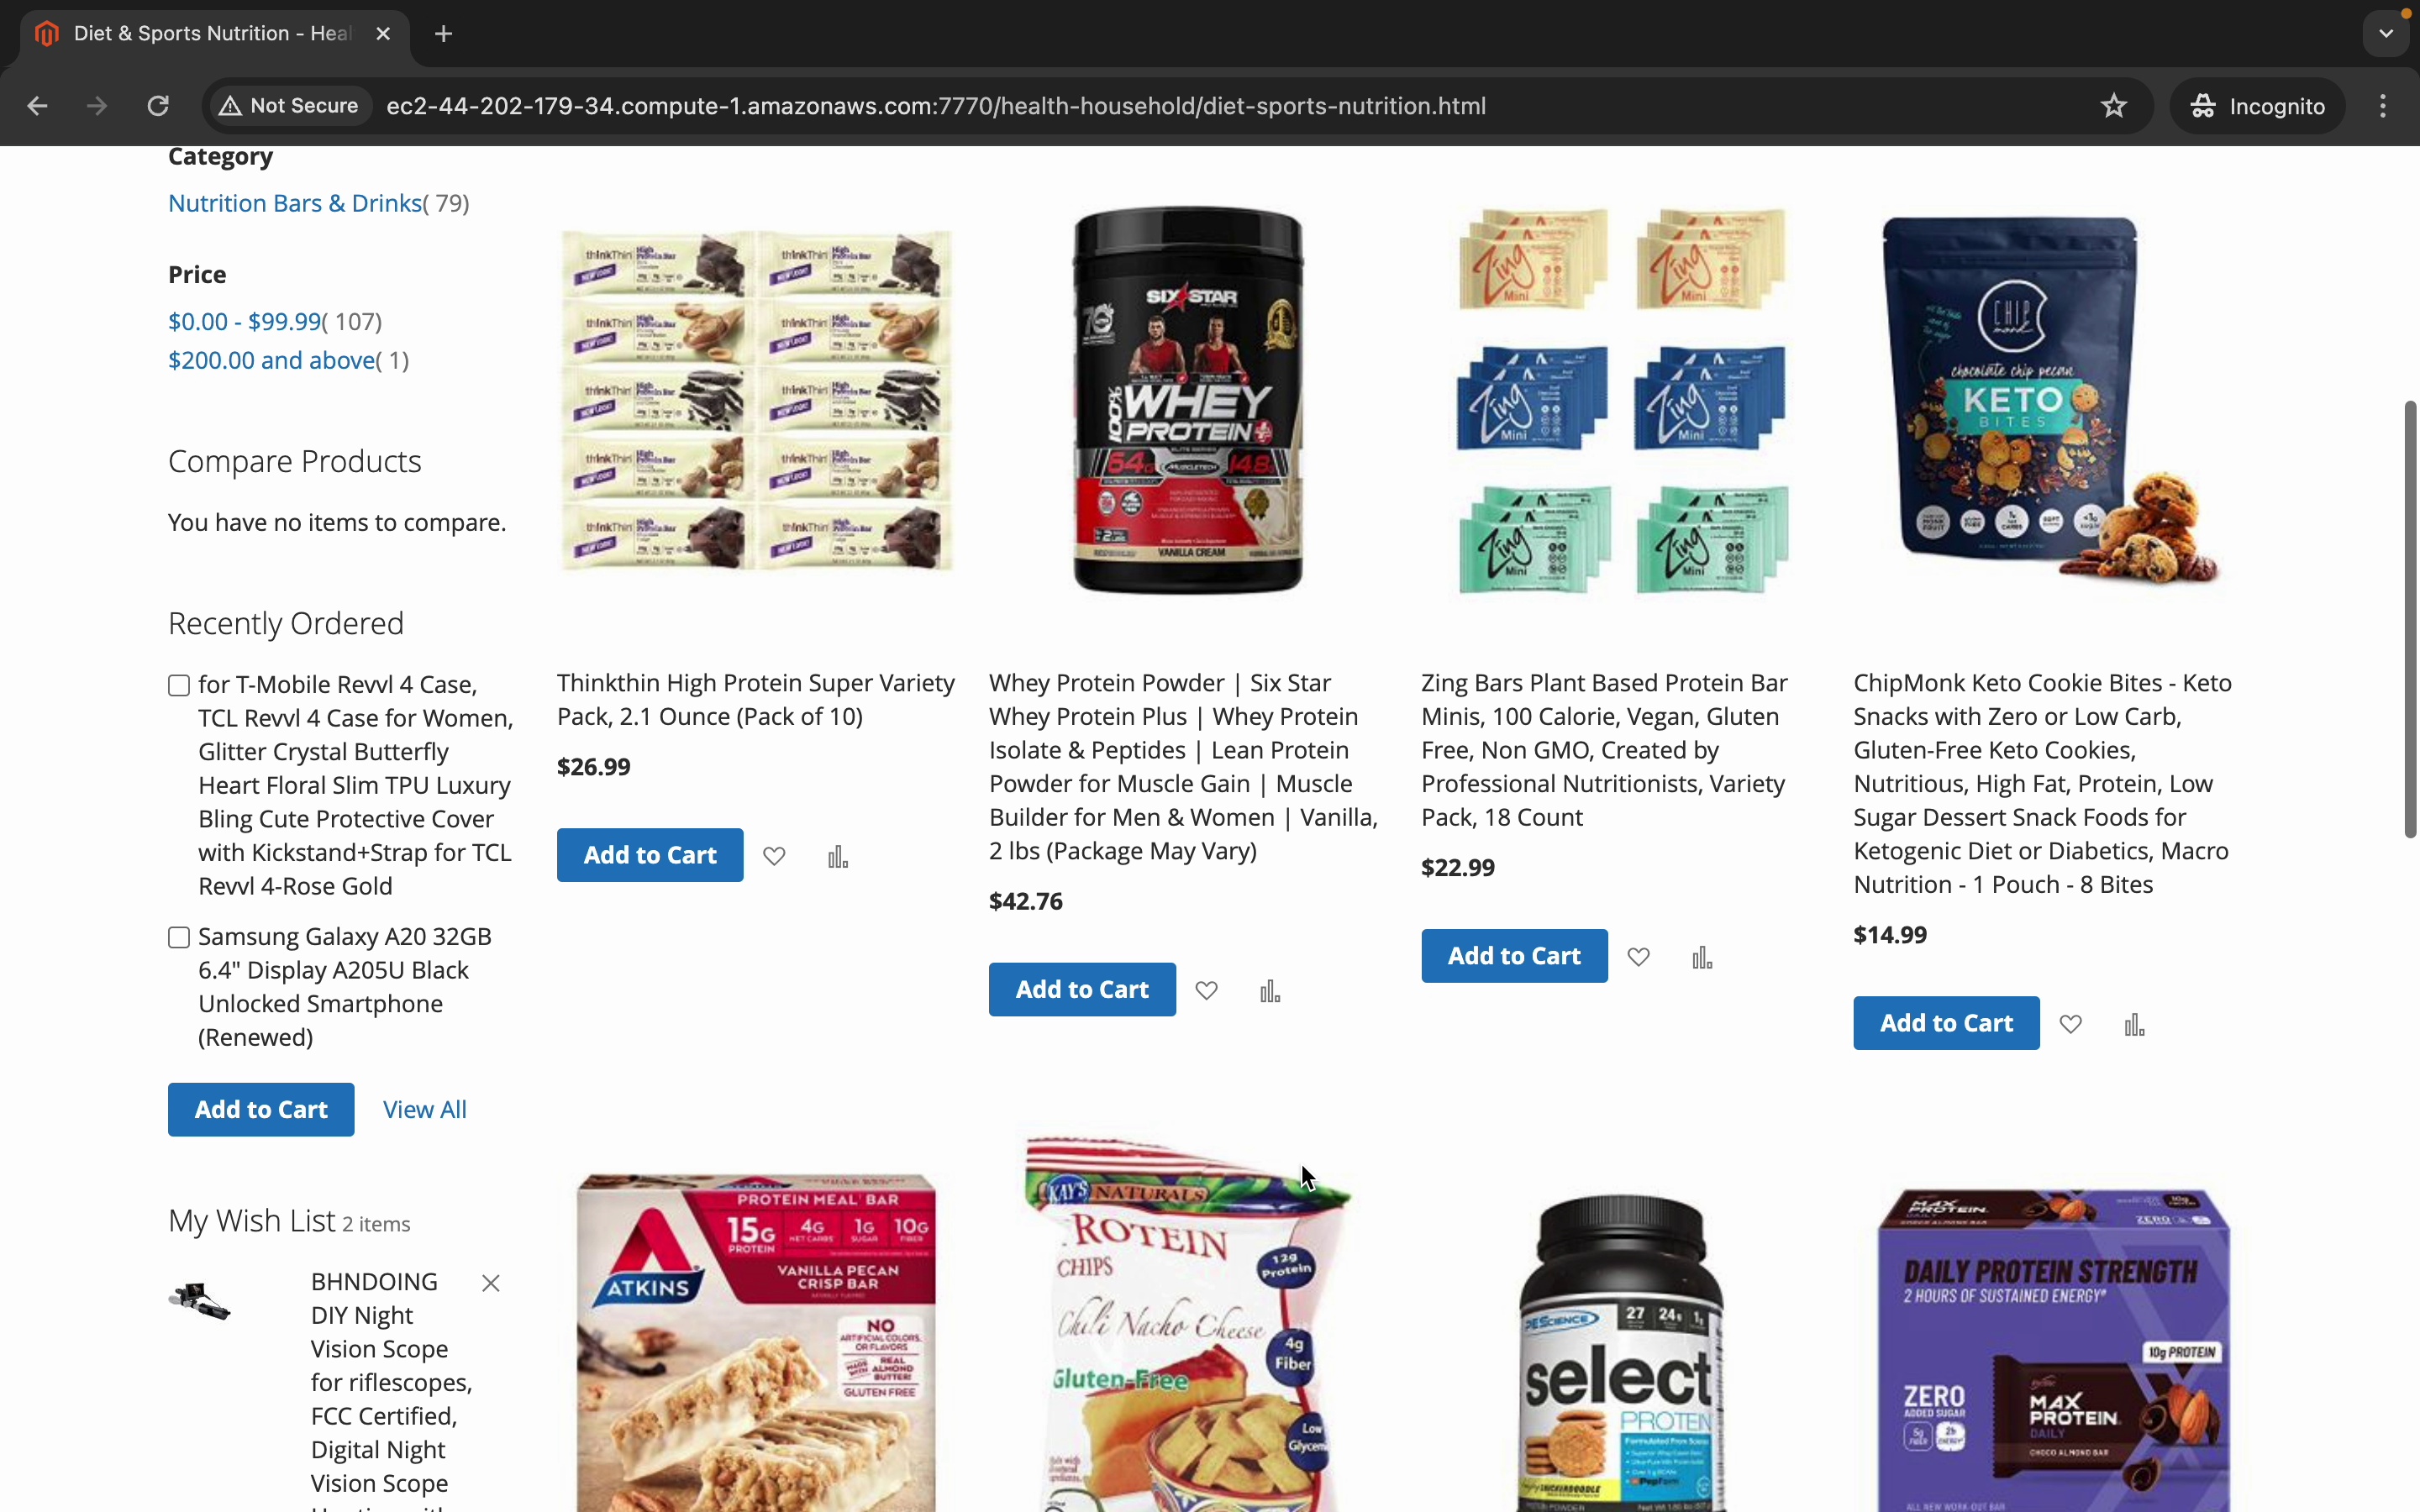Screen dimensions: 2420x1512
Task: Check the Samsung Galaxy A20 recently ordered item
Action: (179, 938)
